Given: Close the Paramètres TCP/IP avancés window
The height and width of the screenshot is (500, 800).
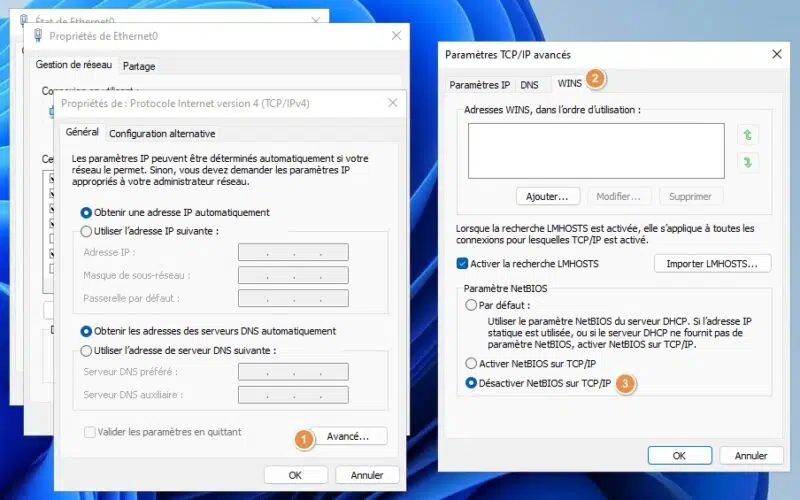Looking at the screenshot, I should tap(777, 54).
